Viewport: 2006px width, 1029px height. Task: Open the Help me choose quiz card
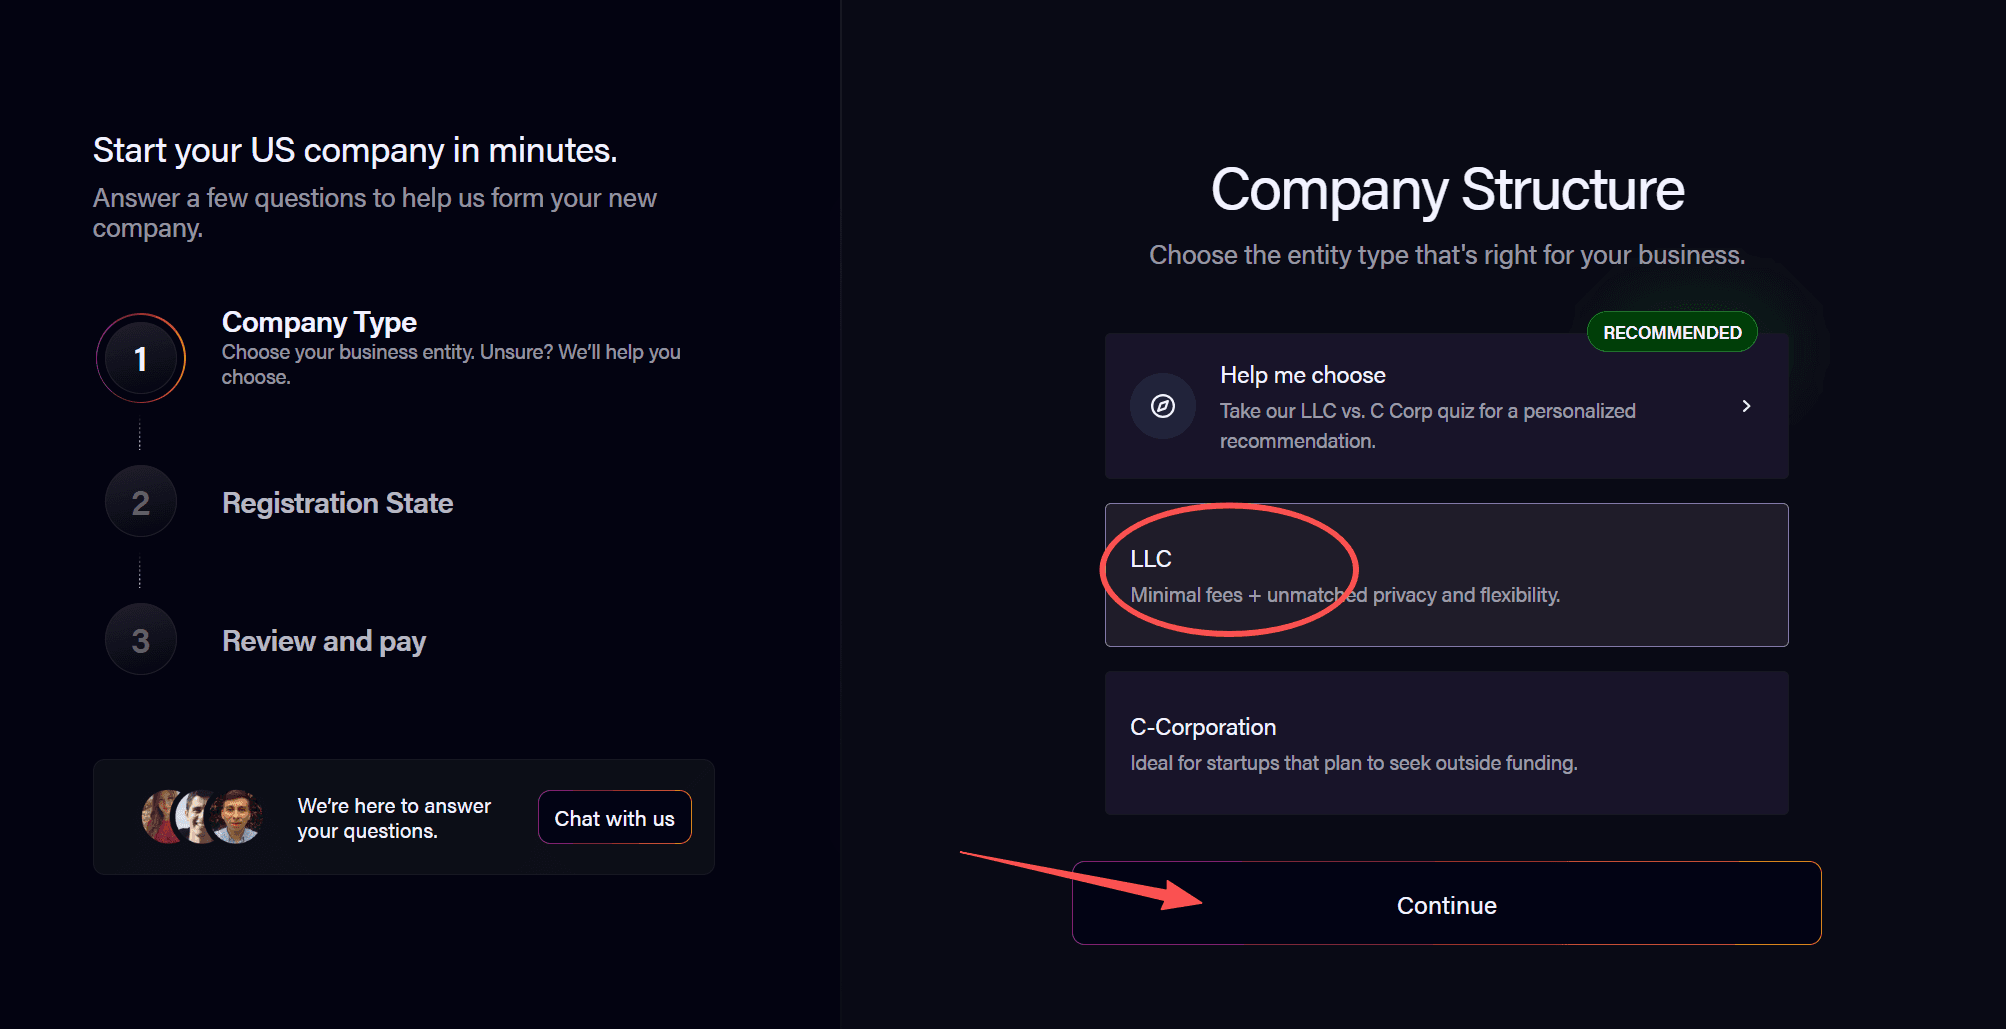1446,406
